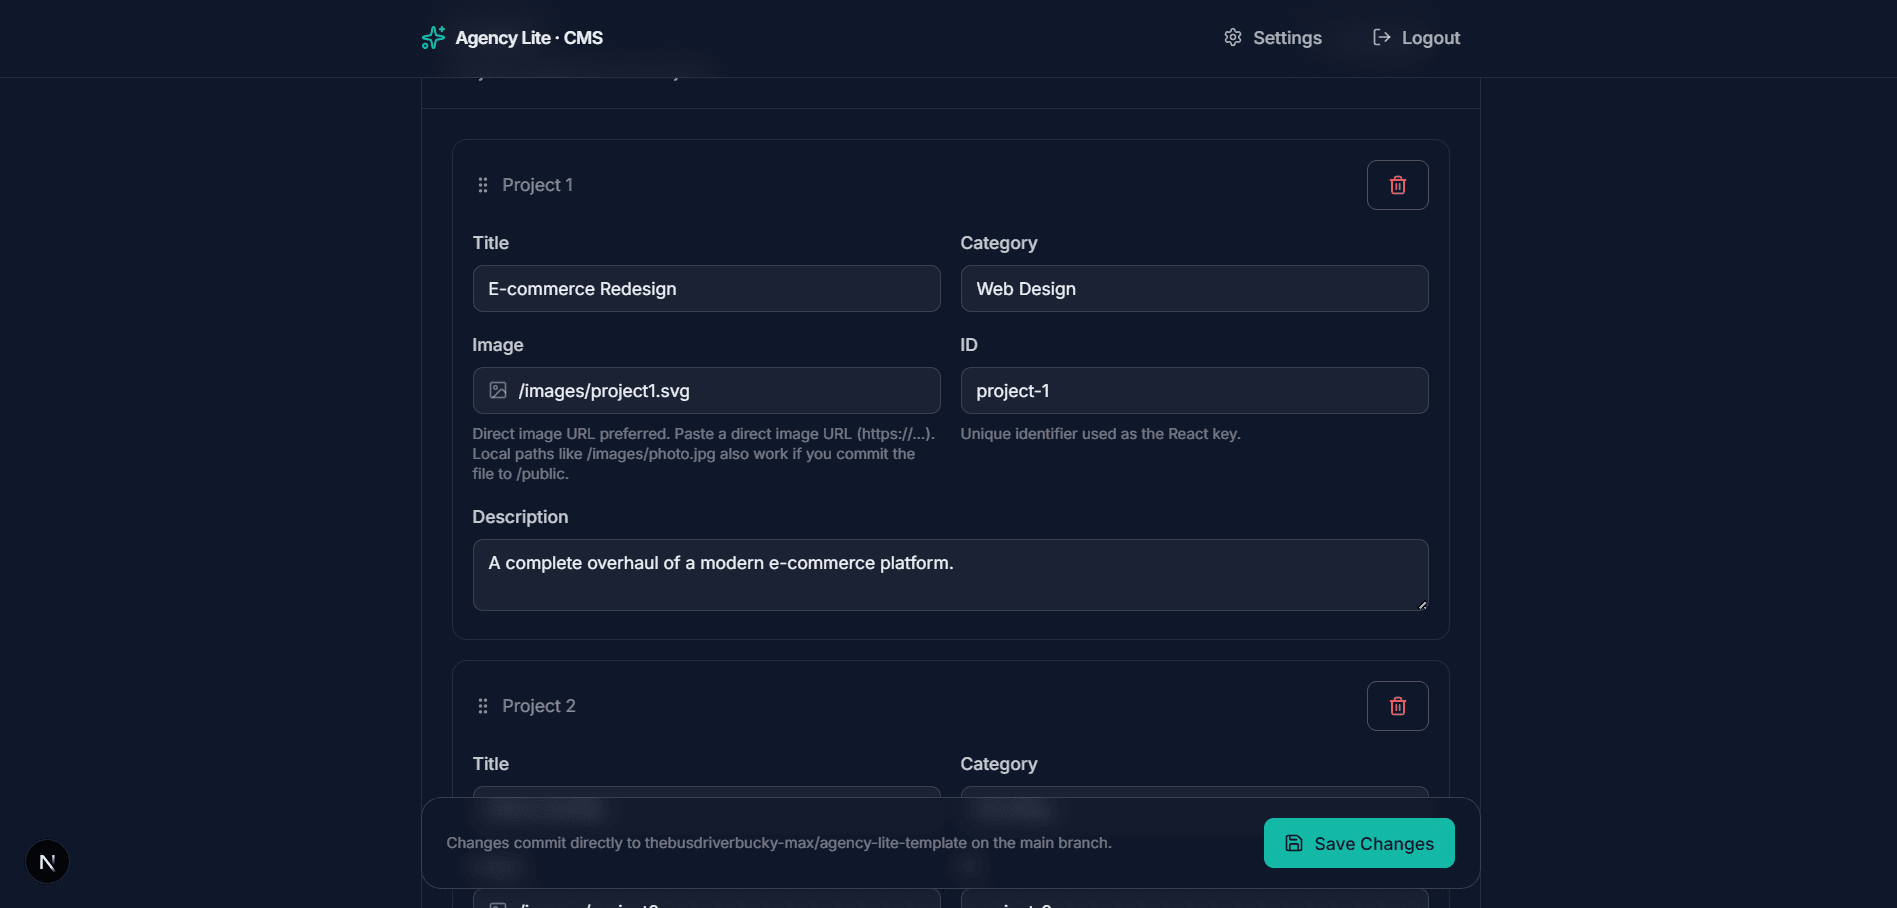Click the Settings gear icon
1897x908 pixels.
[1233, 37]
